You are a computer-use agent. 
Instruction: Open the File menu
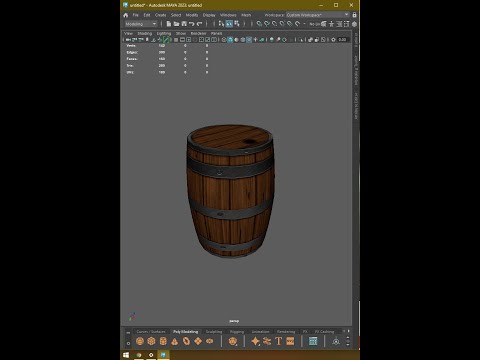(x=135, y=15)
